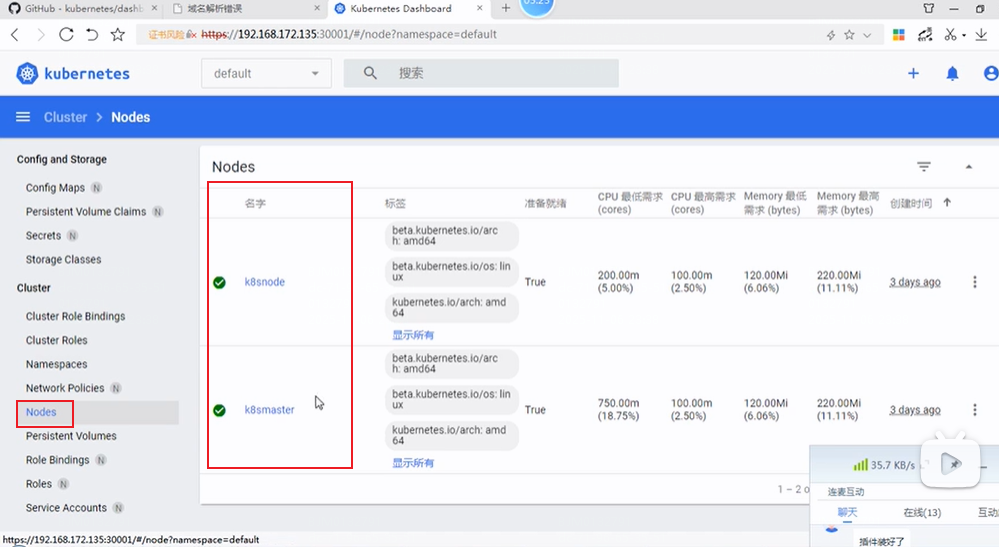Click browser back arrow
The height and width of the screenshot is (547, 999).
coord(15,34)
